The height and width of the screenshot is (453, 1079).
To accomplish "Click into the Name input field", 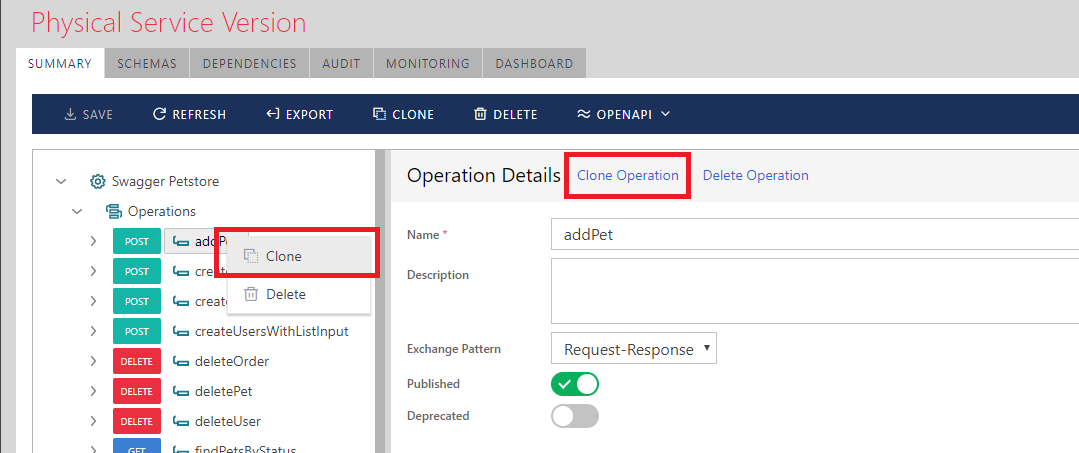I will point(812,235).
